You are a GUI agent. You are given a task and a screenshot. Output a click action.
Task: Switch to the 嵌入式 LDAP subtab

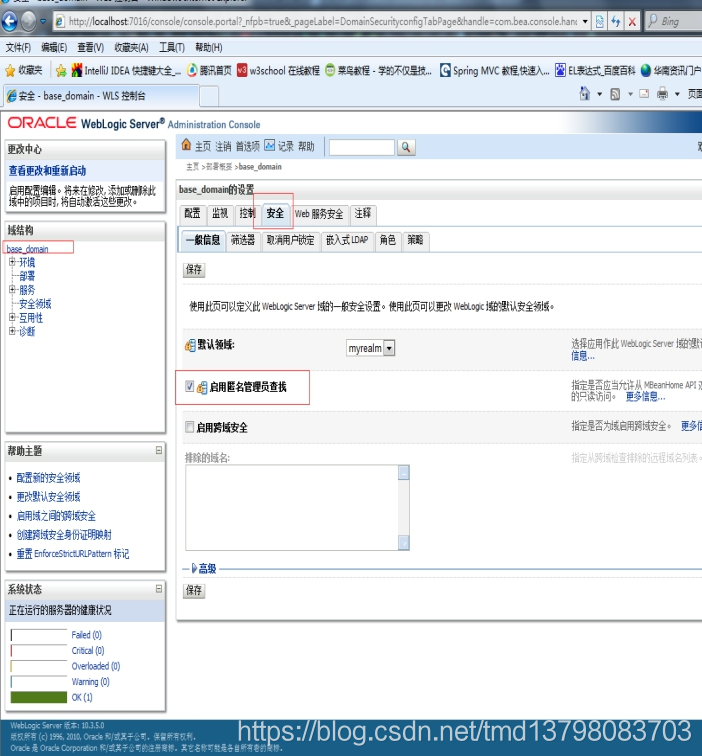click(x=347, y=240)
